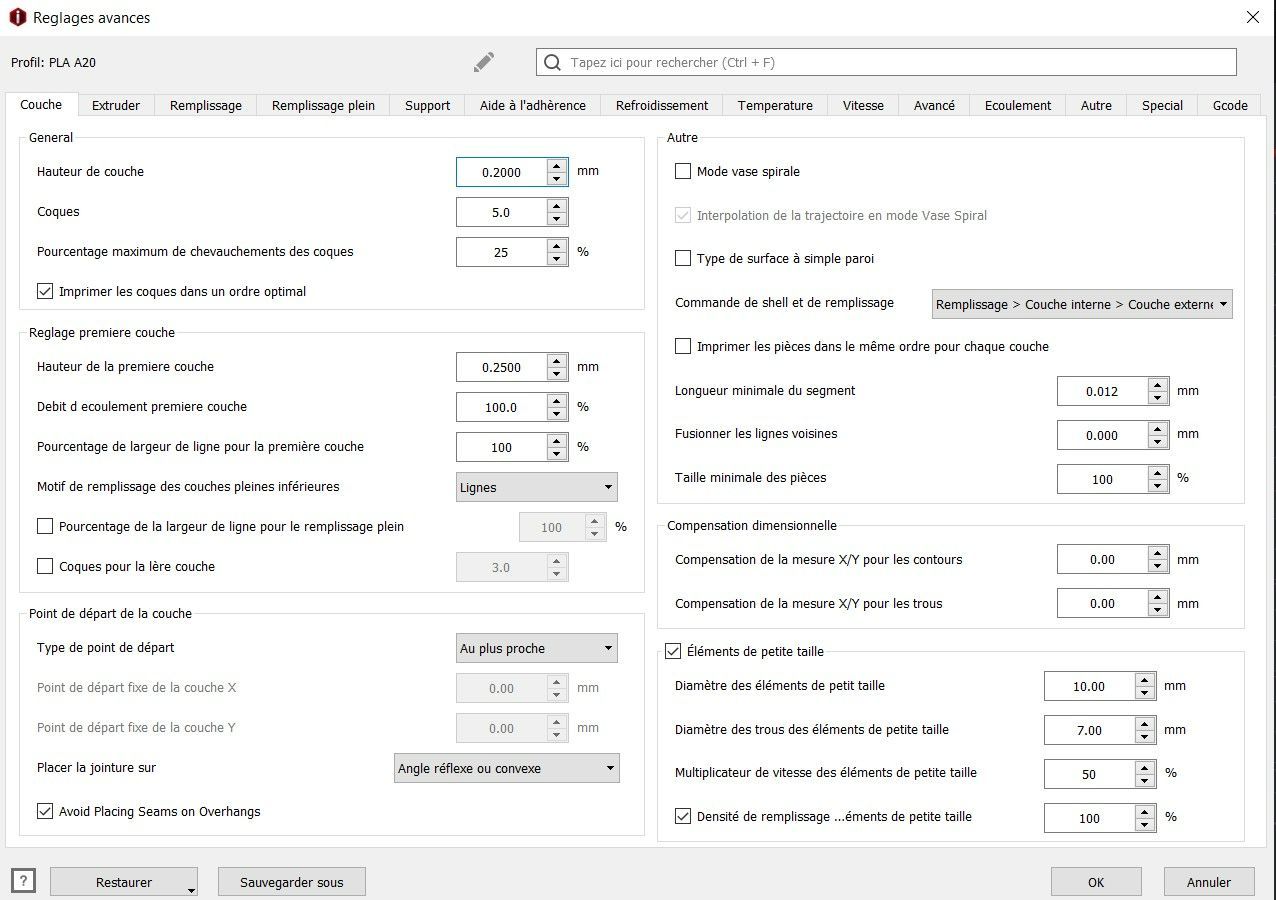Open Motif de remplissage Lignes dropdown
This screenshot has width=1276, height=900.
pos(537,487)
